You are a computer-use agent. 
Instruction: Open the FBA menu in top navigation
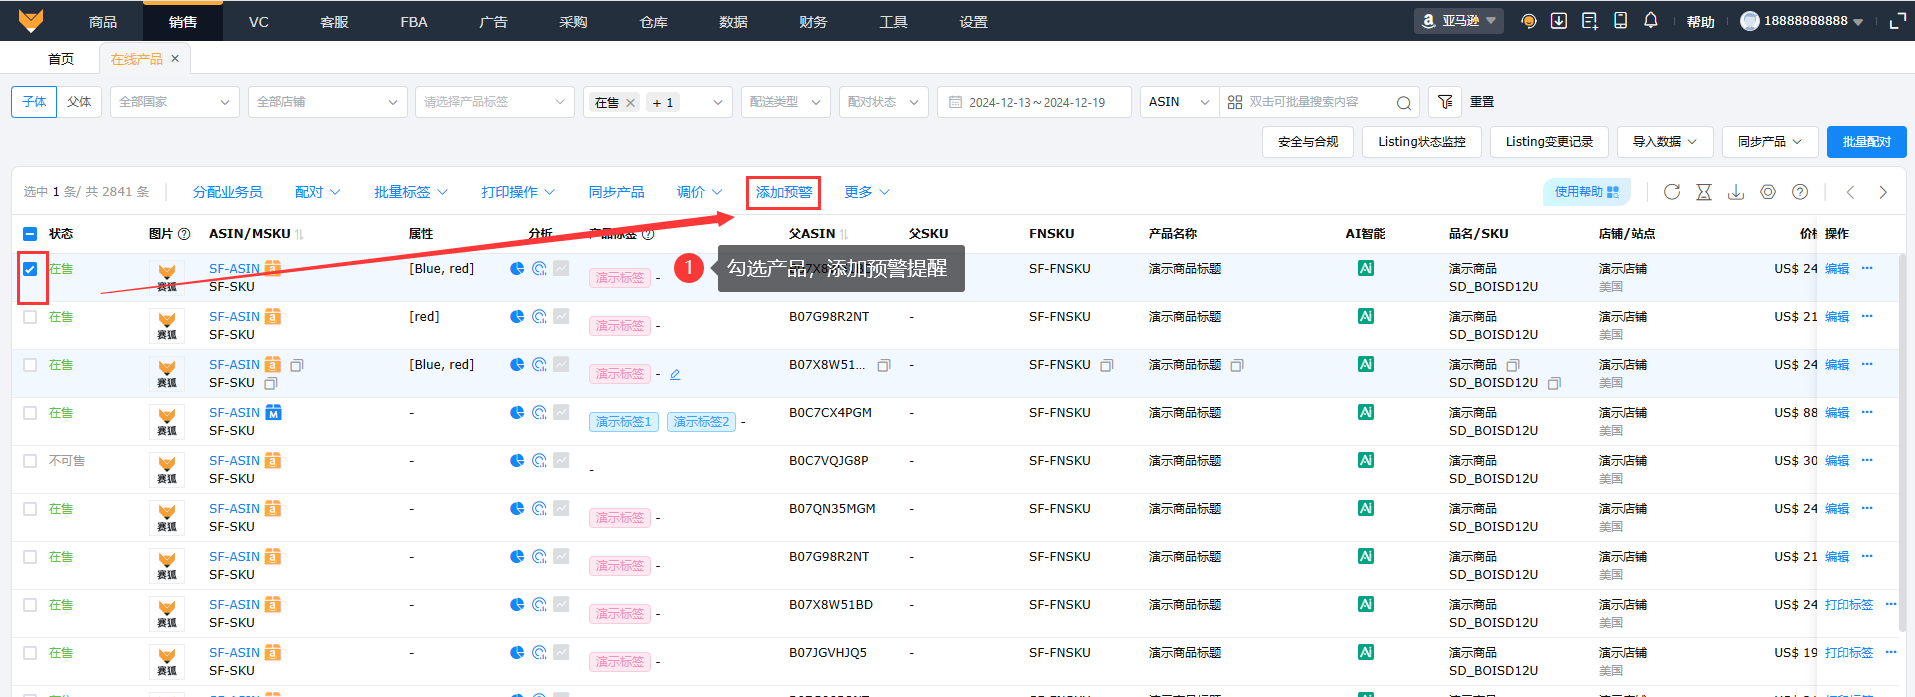click(x=413, y=21)
